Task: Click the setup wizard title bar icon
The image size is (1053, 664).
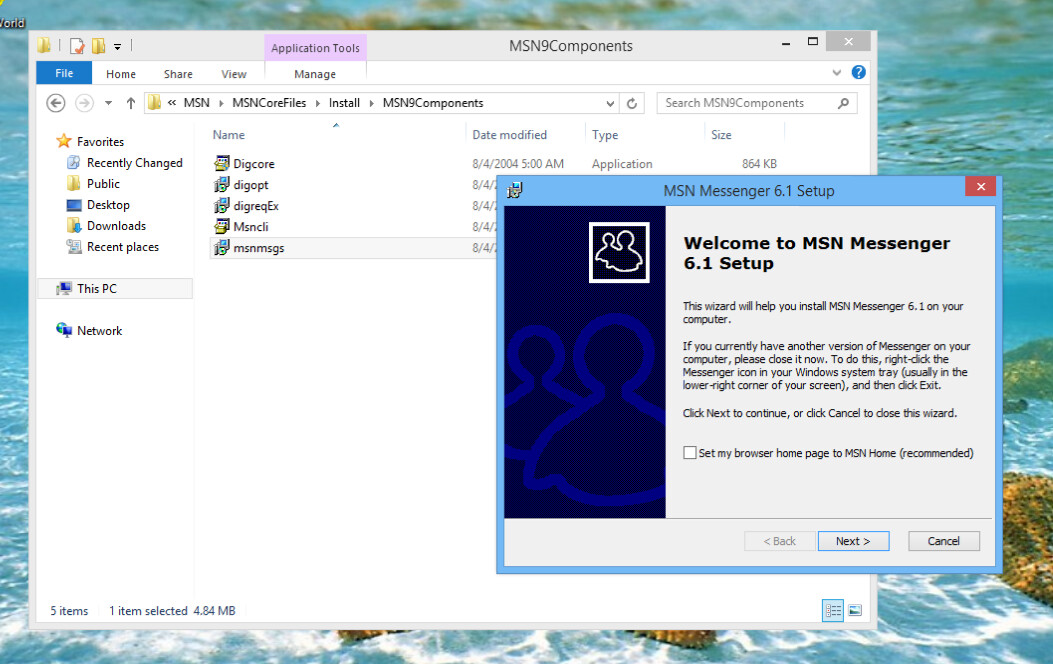Action: [514, 190]
